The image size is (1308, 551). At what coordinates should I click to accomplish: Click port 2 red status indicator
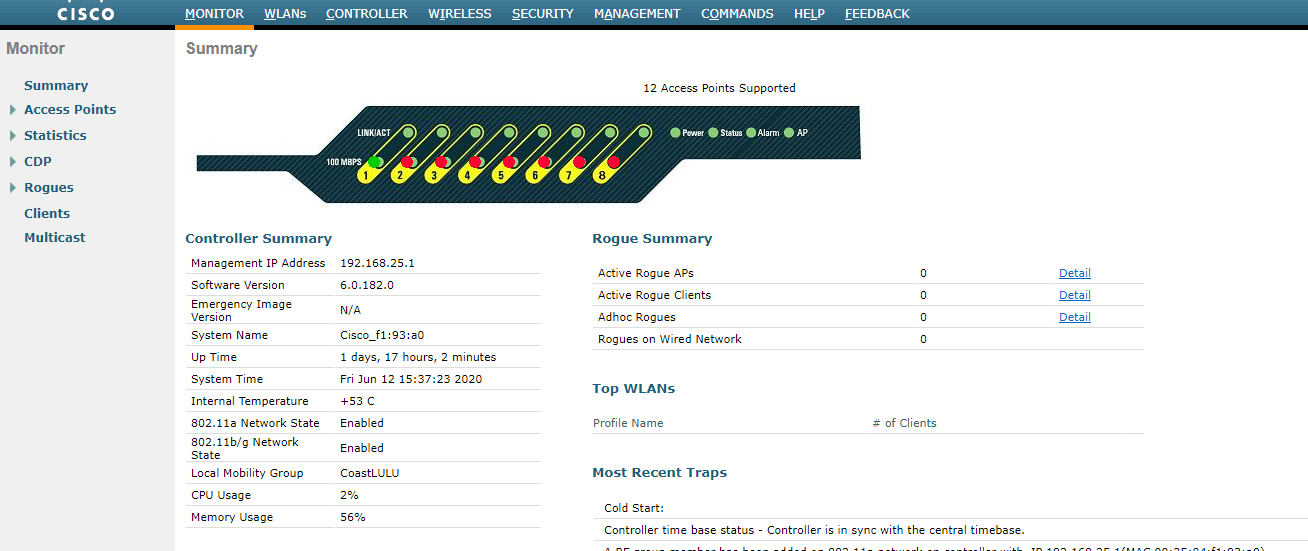click(x=408, y=162)
